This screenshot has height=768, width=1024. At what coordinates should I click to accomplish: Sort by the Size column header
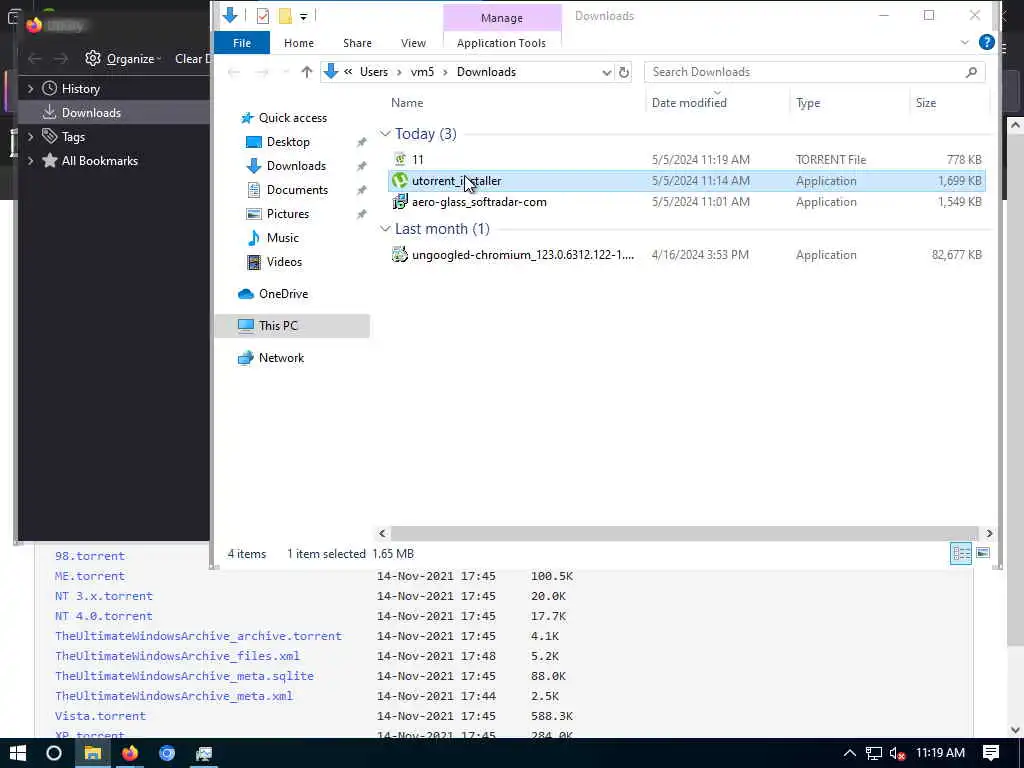click(925, 103)
